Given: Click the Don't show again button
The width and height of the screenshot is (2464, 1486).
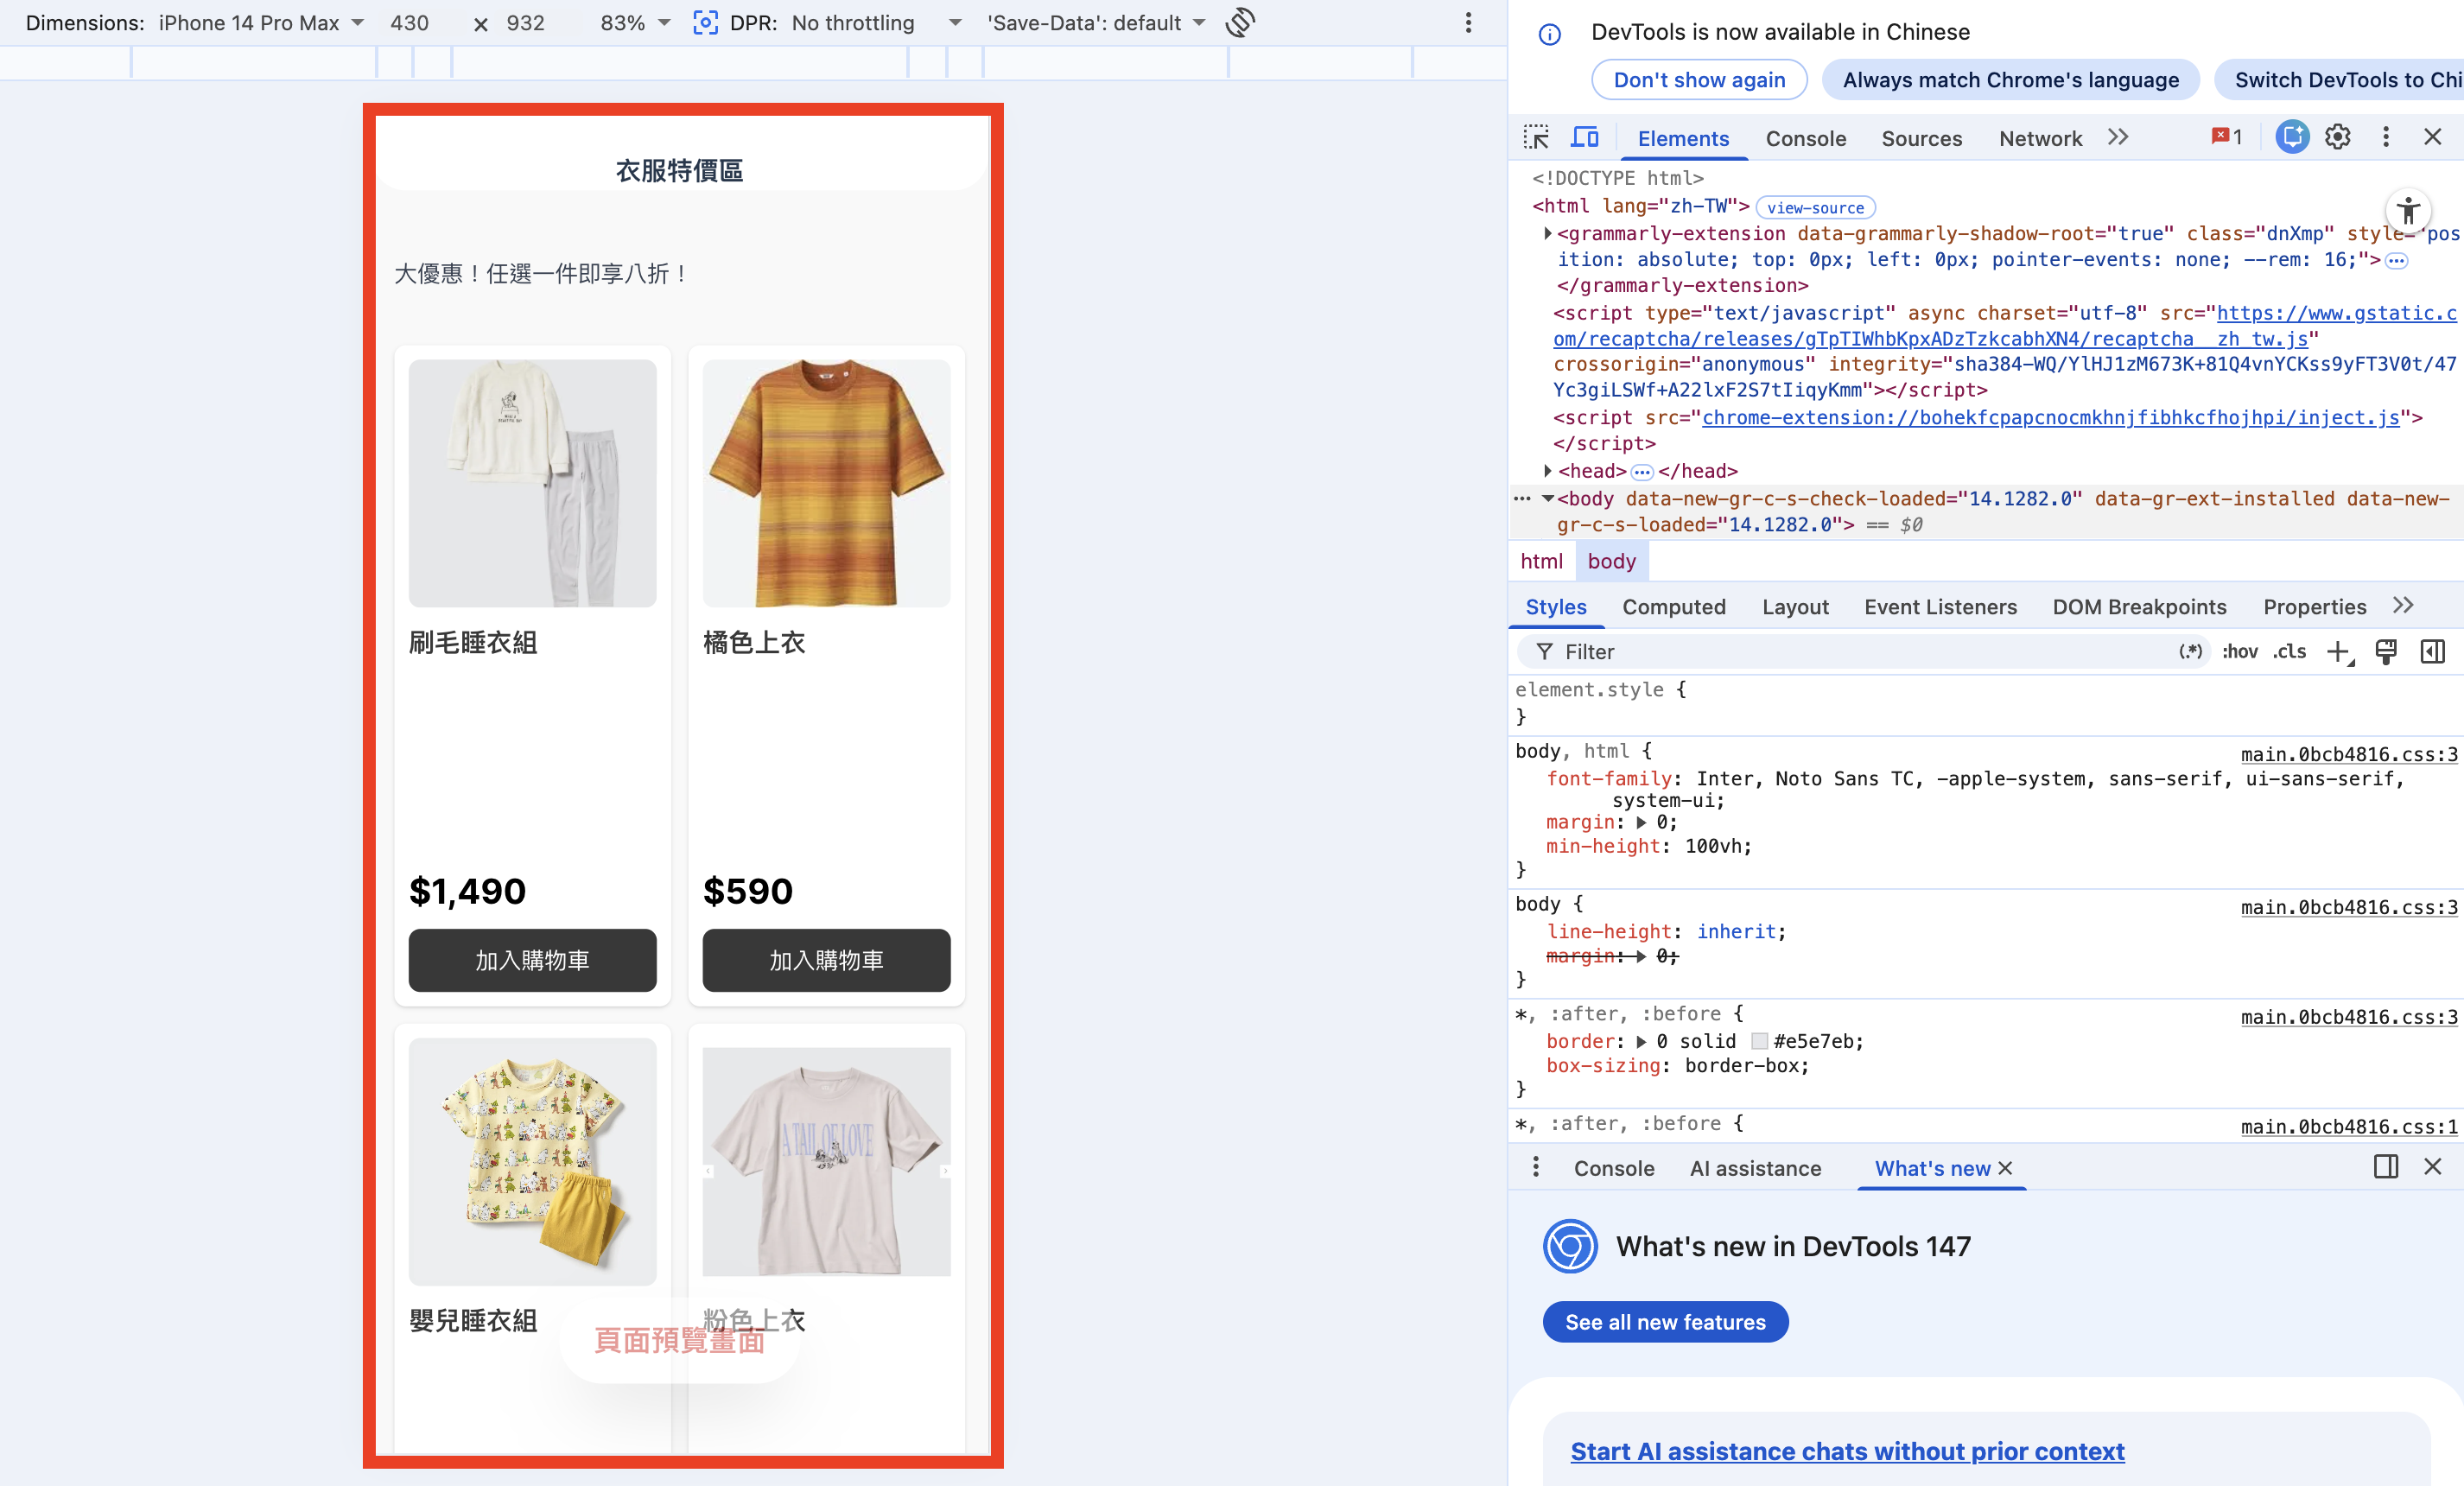Looking at the screenshot, I should tap(1698, 80).
